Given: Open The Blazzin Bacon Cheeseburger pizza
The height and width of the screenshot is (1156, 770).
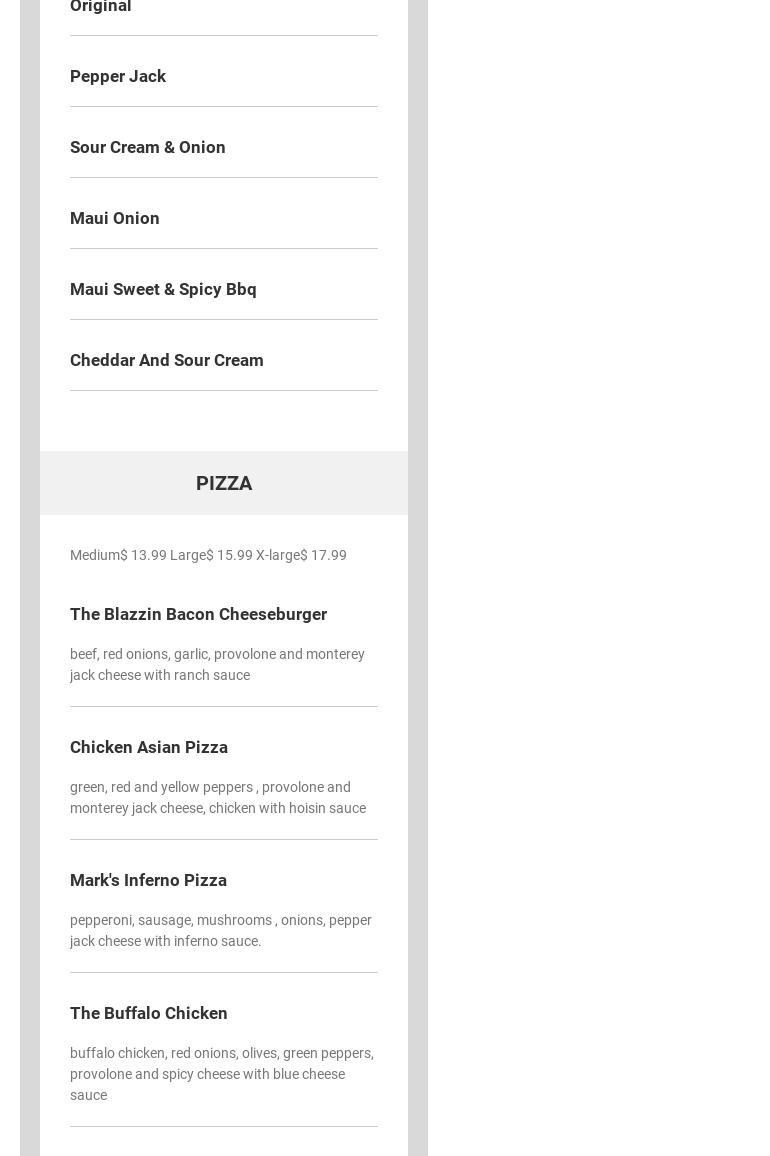Looking at the screenshot, I should coord(198,614).
